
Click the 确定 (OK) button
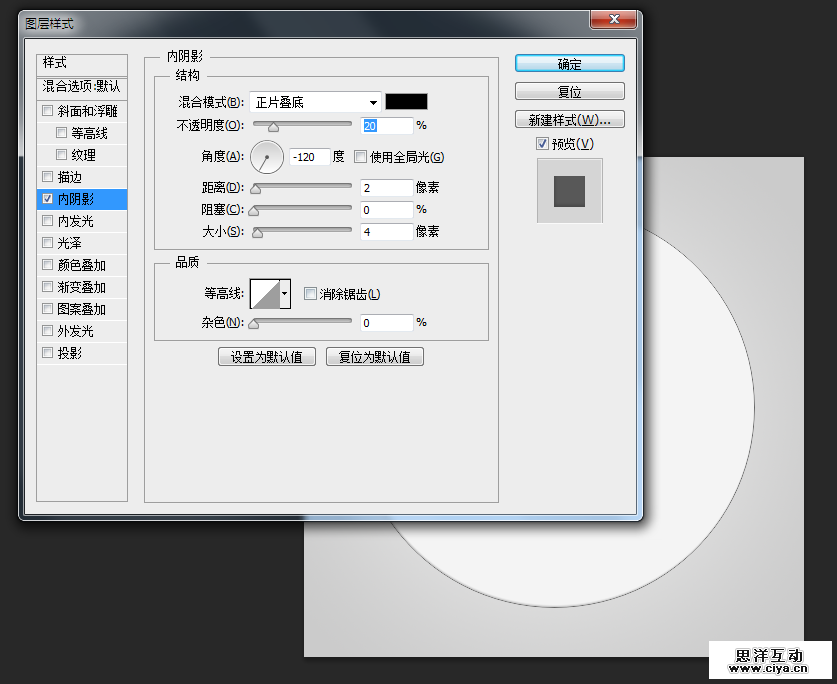coord(569,63)
